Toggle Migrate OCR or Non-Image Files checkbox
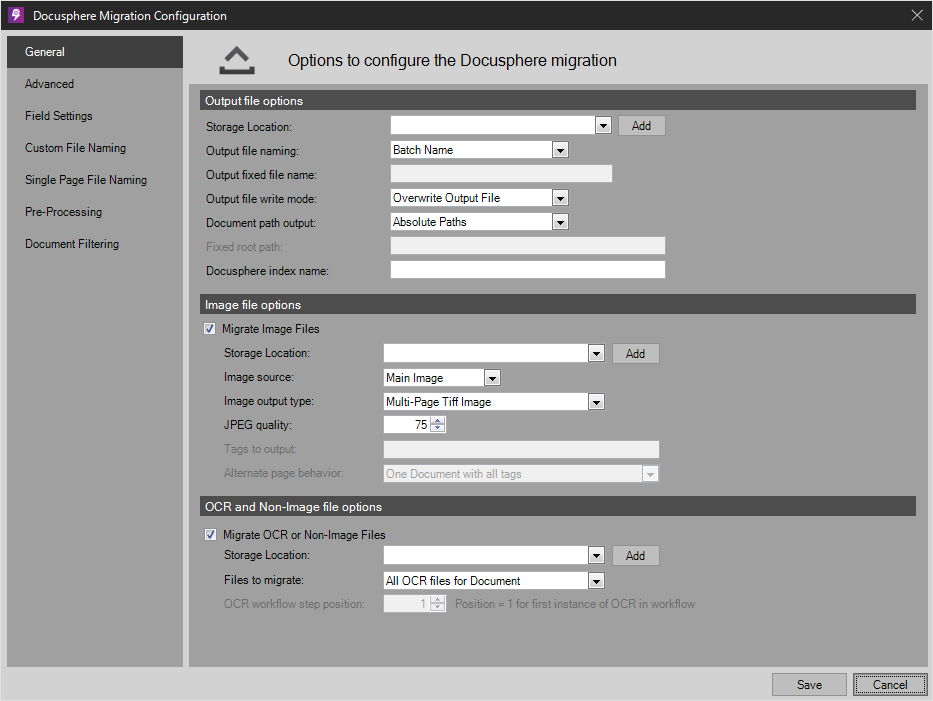This screenshot has height=701, width=933. click(x=211, y=534)
